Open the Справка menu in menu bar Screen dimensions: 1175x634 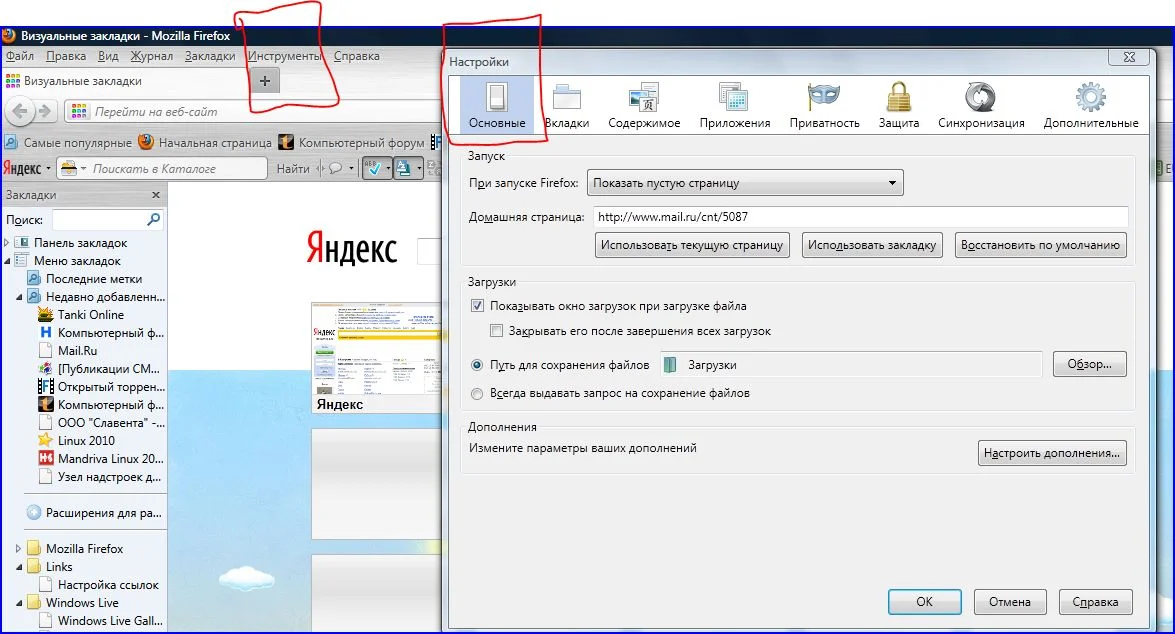[357, 56]
